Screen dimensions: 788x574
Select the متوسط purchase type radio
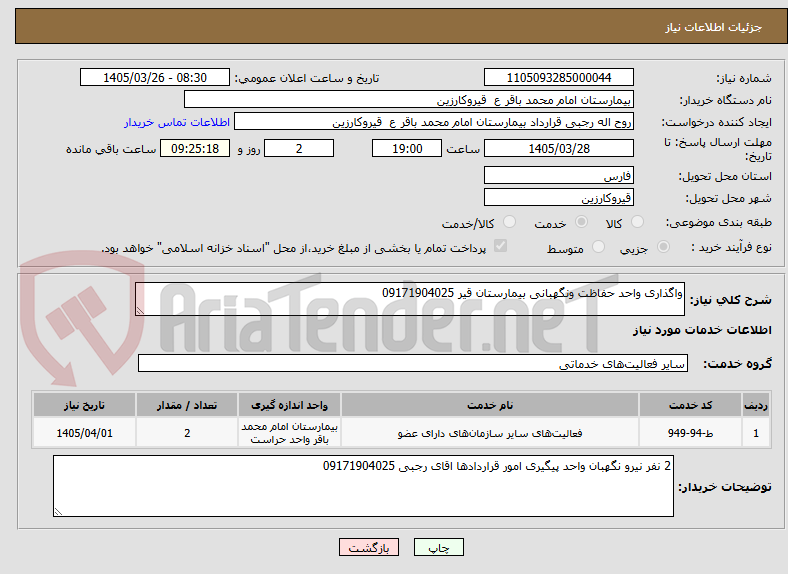[598, 247]
